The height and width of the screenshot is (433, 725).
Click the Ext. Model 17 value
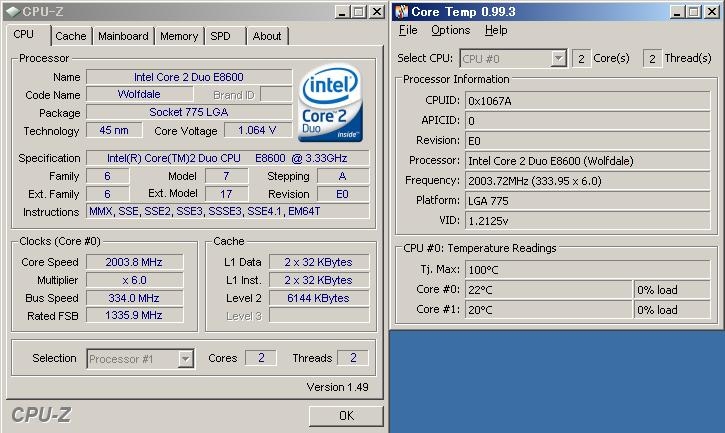tap(226, 194)
